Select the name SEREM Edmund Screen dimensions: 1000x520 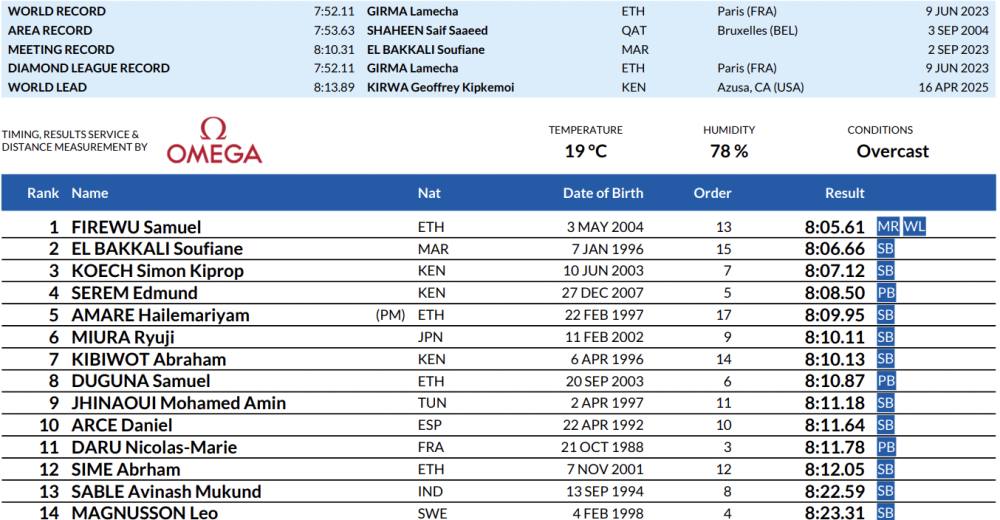(x=135, y=293)
